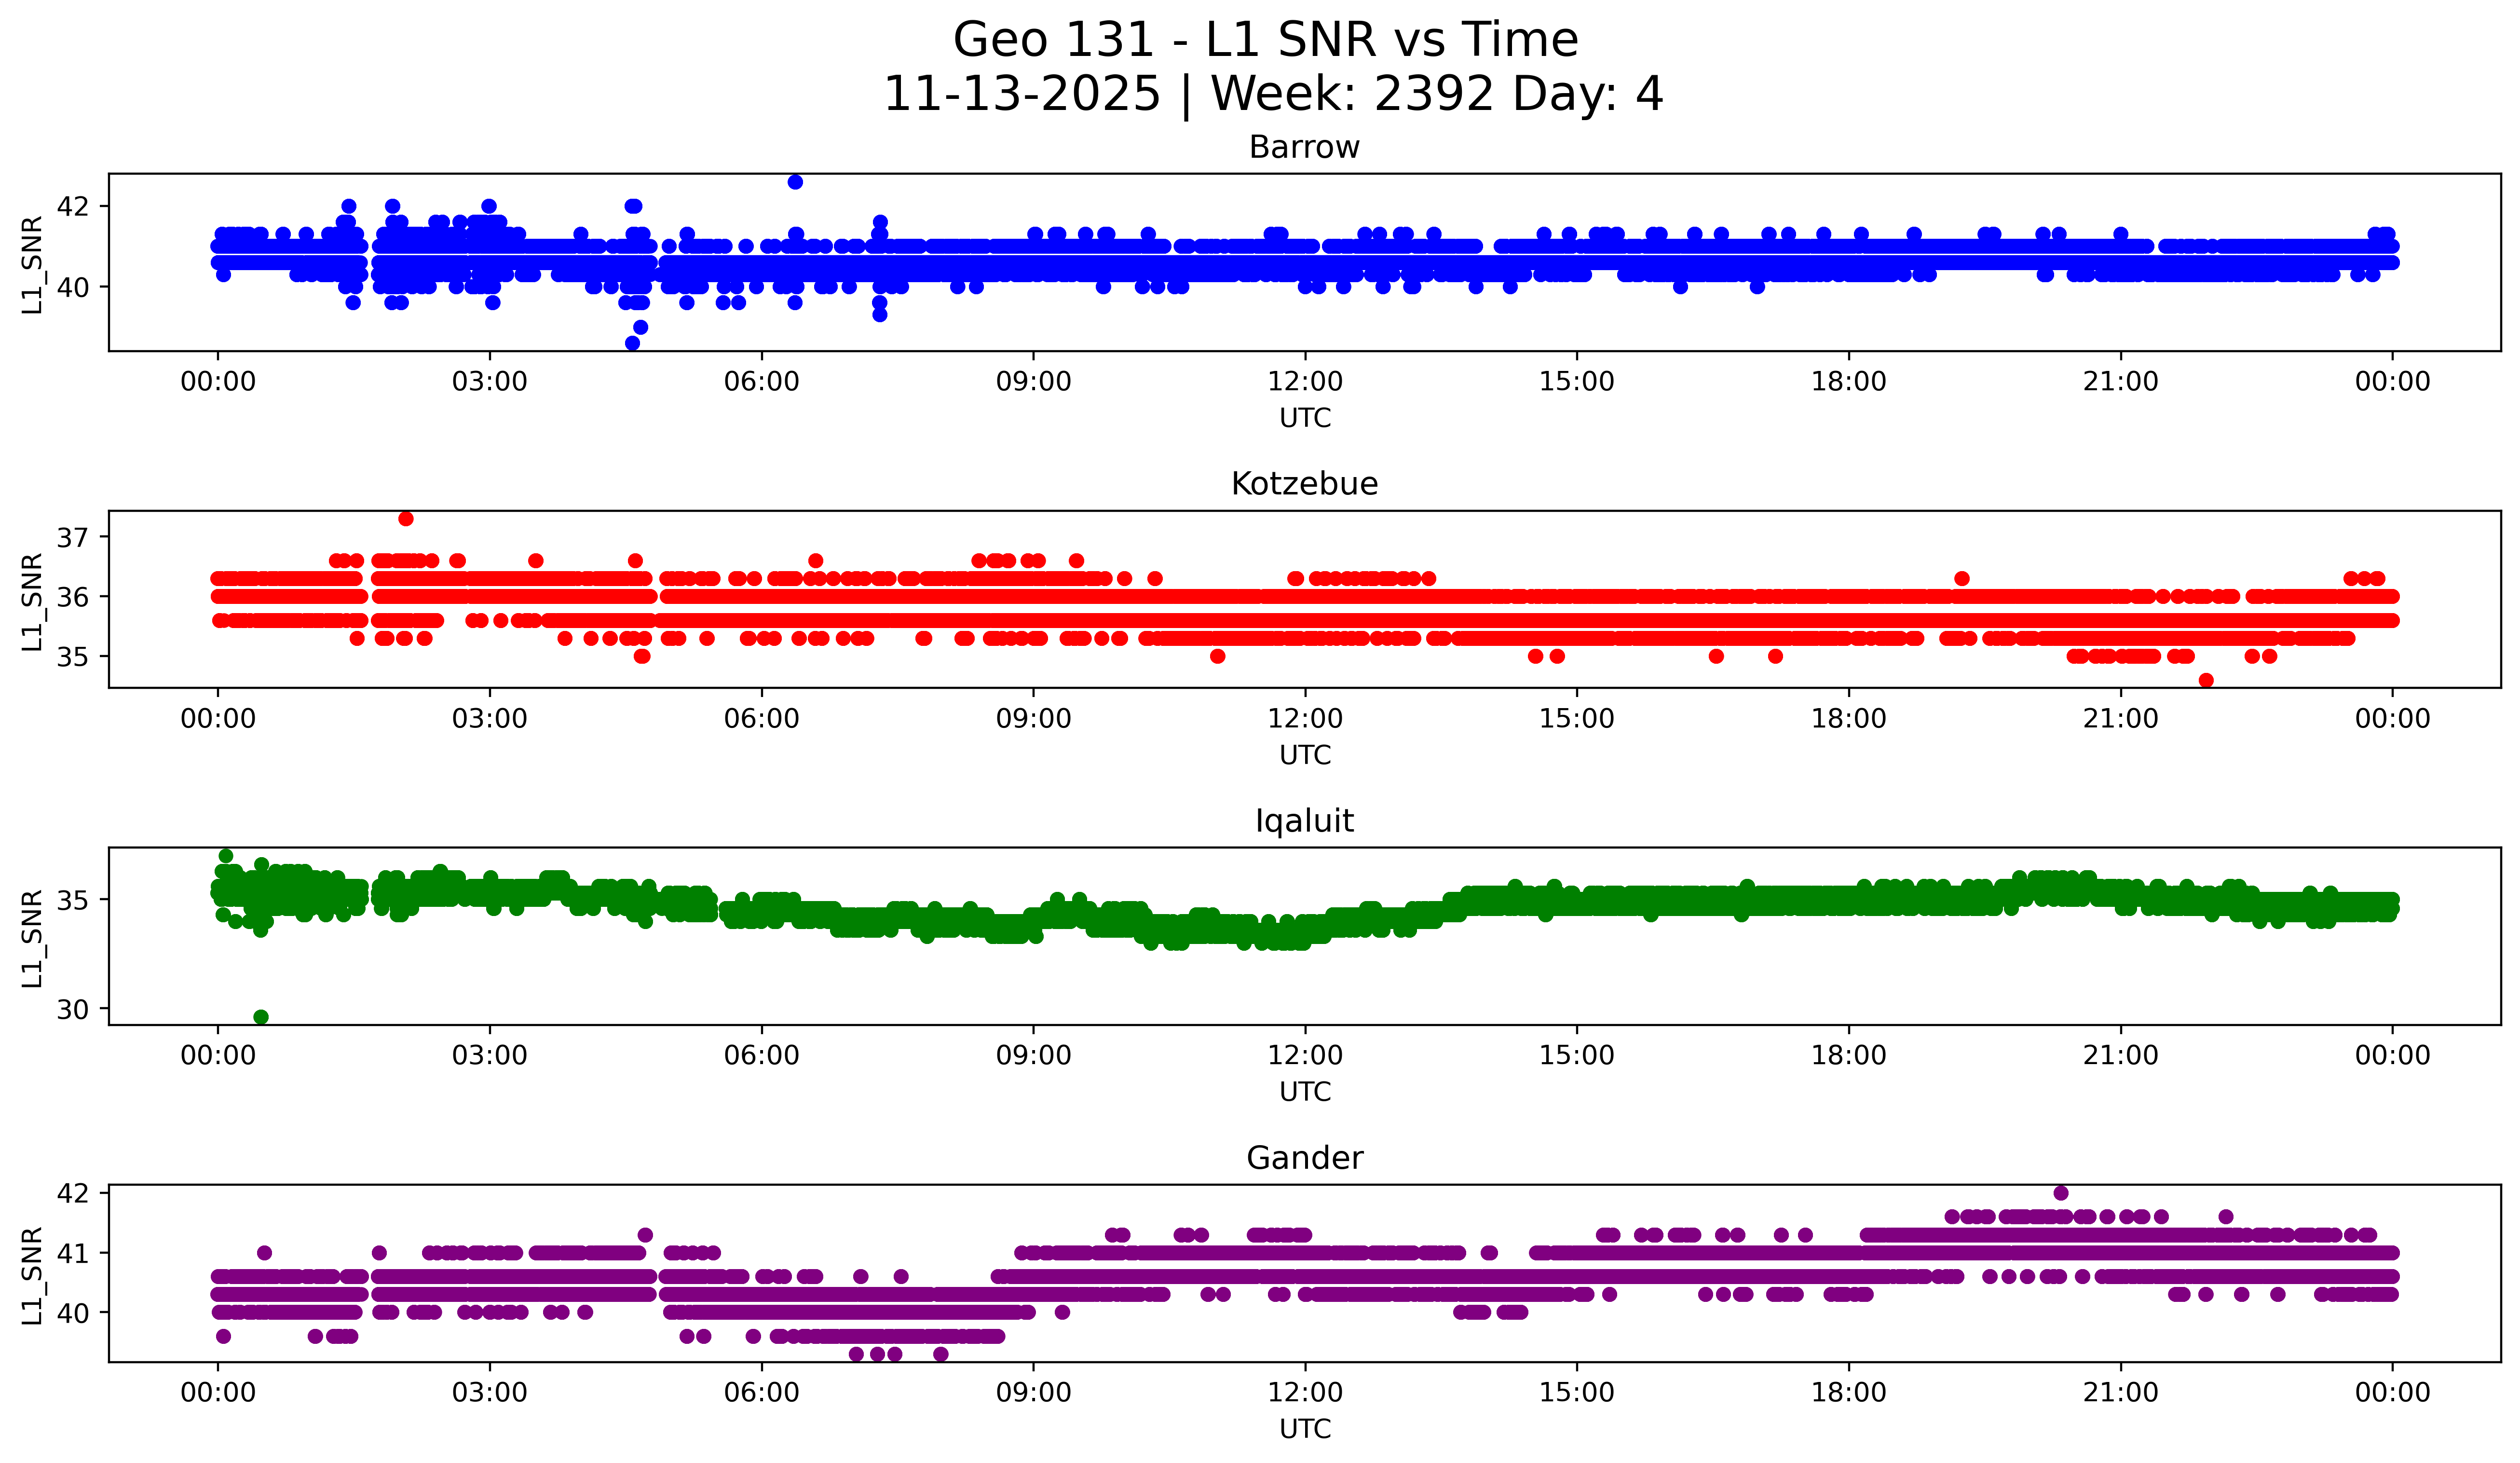Click the 'Geo 131 - L1 SNR vs Time' title
This screenshot has width=2520, height=1463.
[1265, 41]
